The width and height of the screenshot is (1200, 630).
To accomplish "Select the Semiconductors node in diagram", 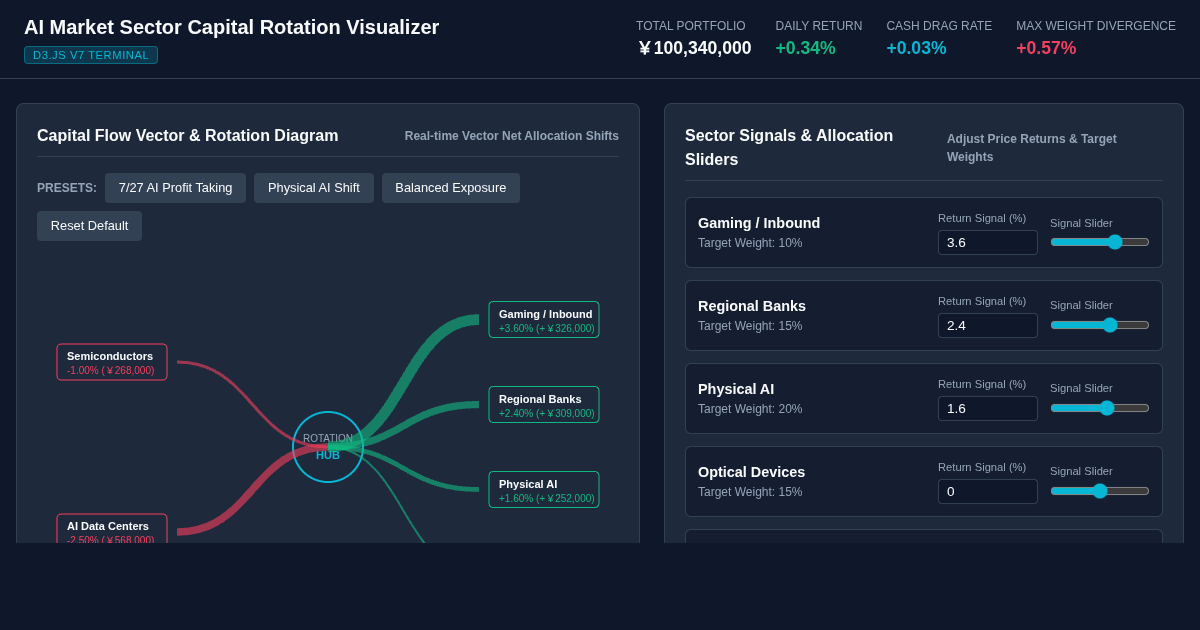I will [112, 362].
